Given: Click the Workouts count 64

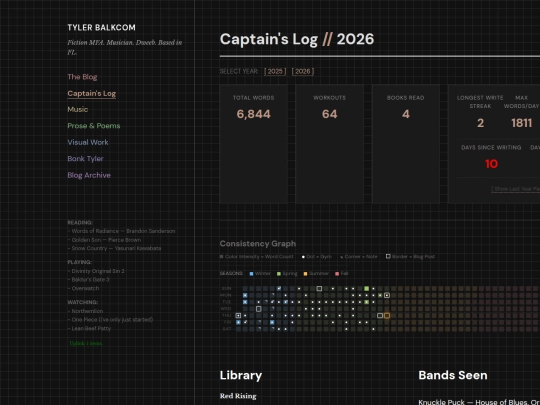Looking at the screenshot, I should pos(330,114).
